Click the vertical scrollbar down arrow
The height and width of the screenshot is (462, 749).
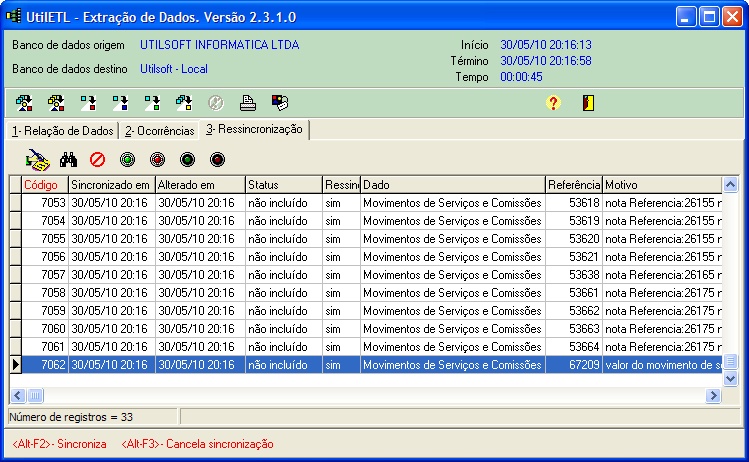click(730, 379)
